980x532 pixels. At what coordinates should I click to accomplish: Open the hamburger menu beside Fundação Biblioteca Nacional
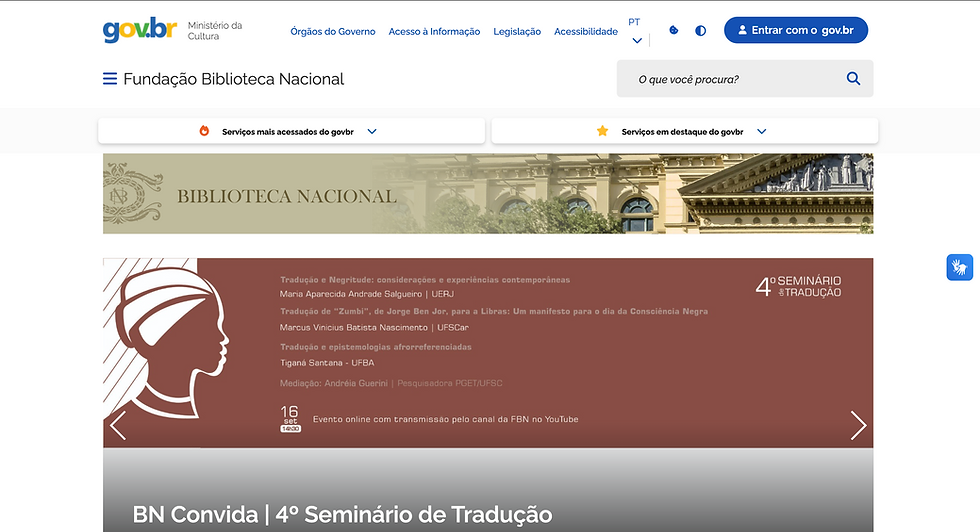pos(110,79)
